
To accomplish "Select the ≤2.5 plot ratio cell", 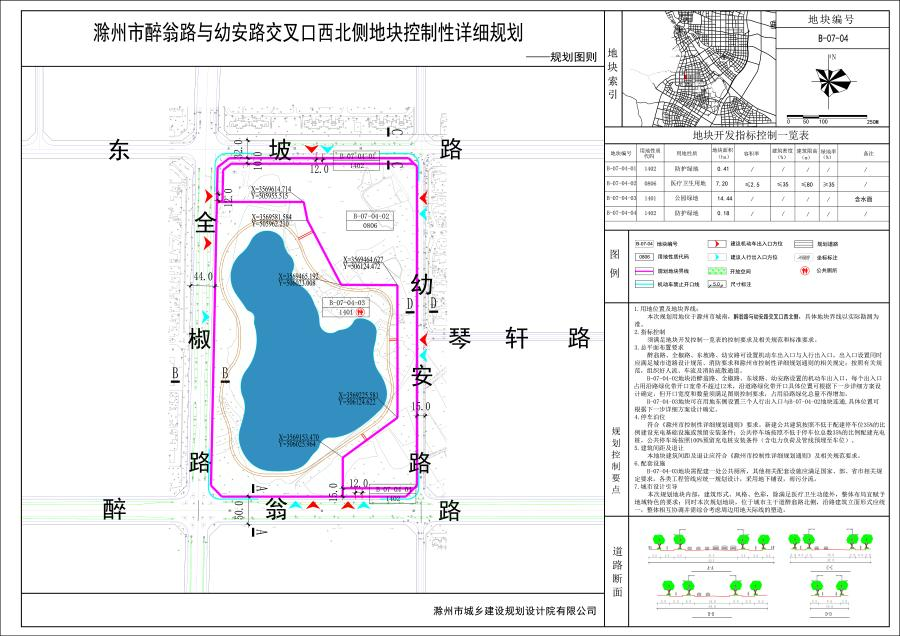I will 751,184.
